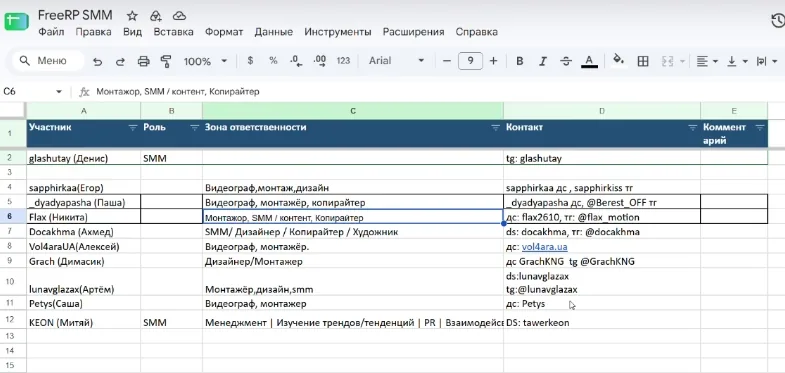Toggle strikethrough formatting
This screenshot has height=373, width=785.
pyautogui.click(x=566, y=61)
